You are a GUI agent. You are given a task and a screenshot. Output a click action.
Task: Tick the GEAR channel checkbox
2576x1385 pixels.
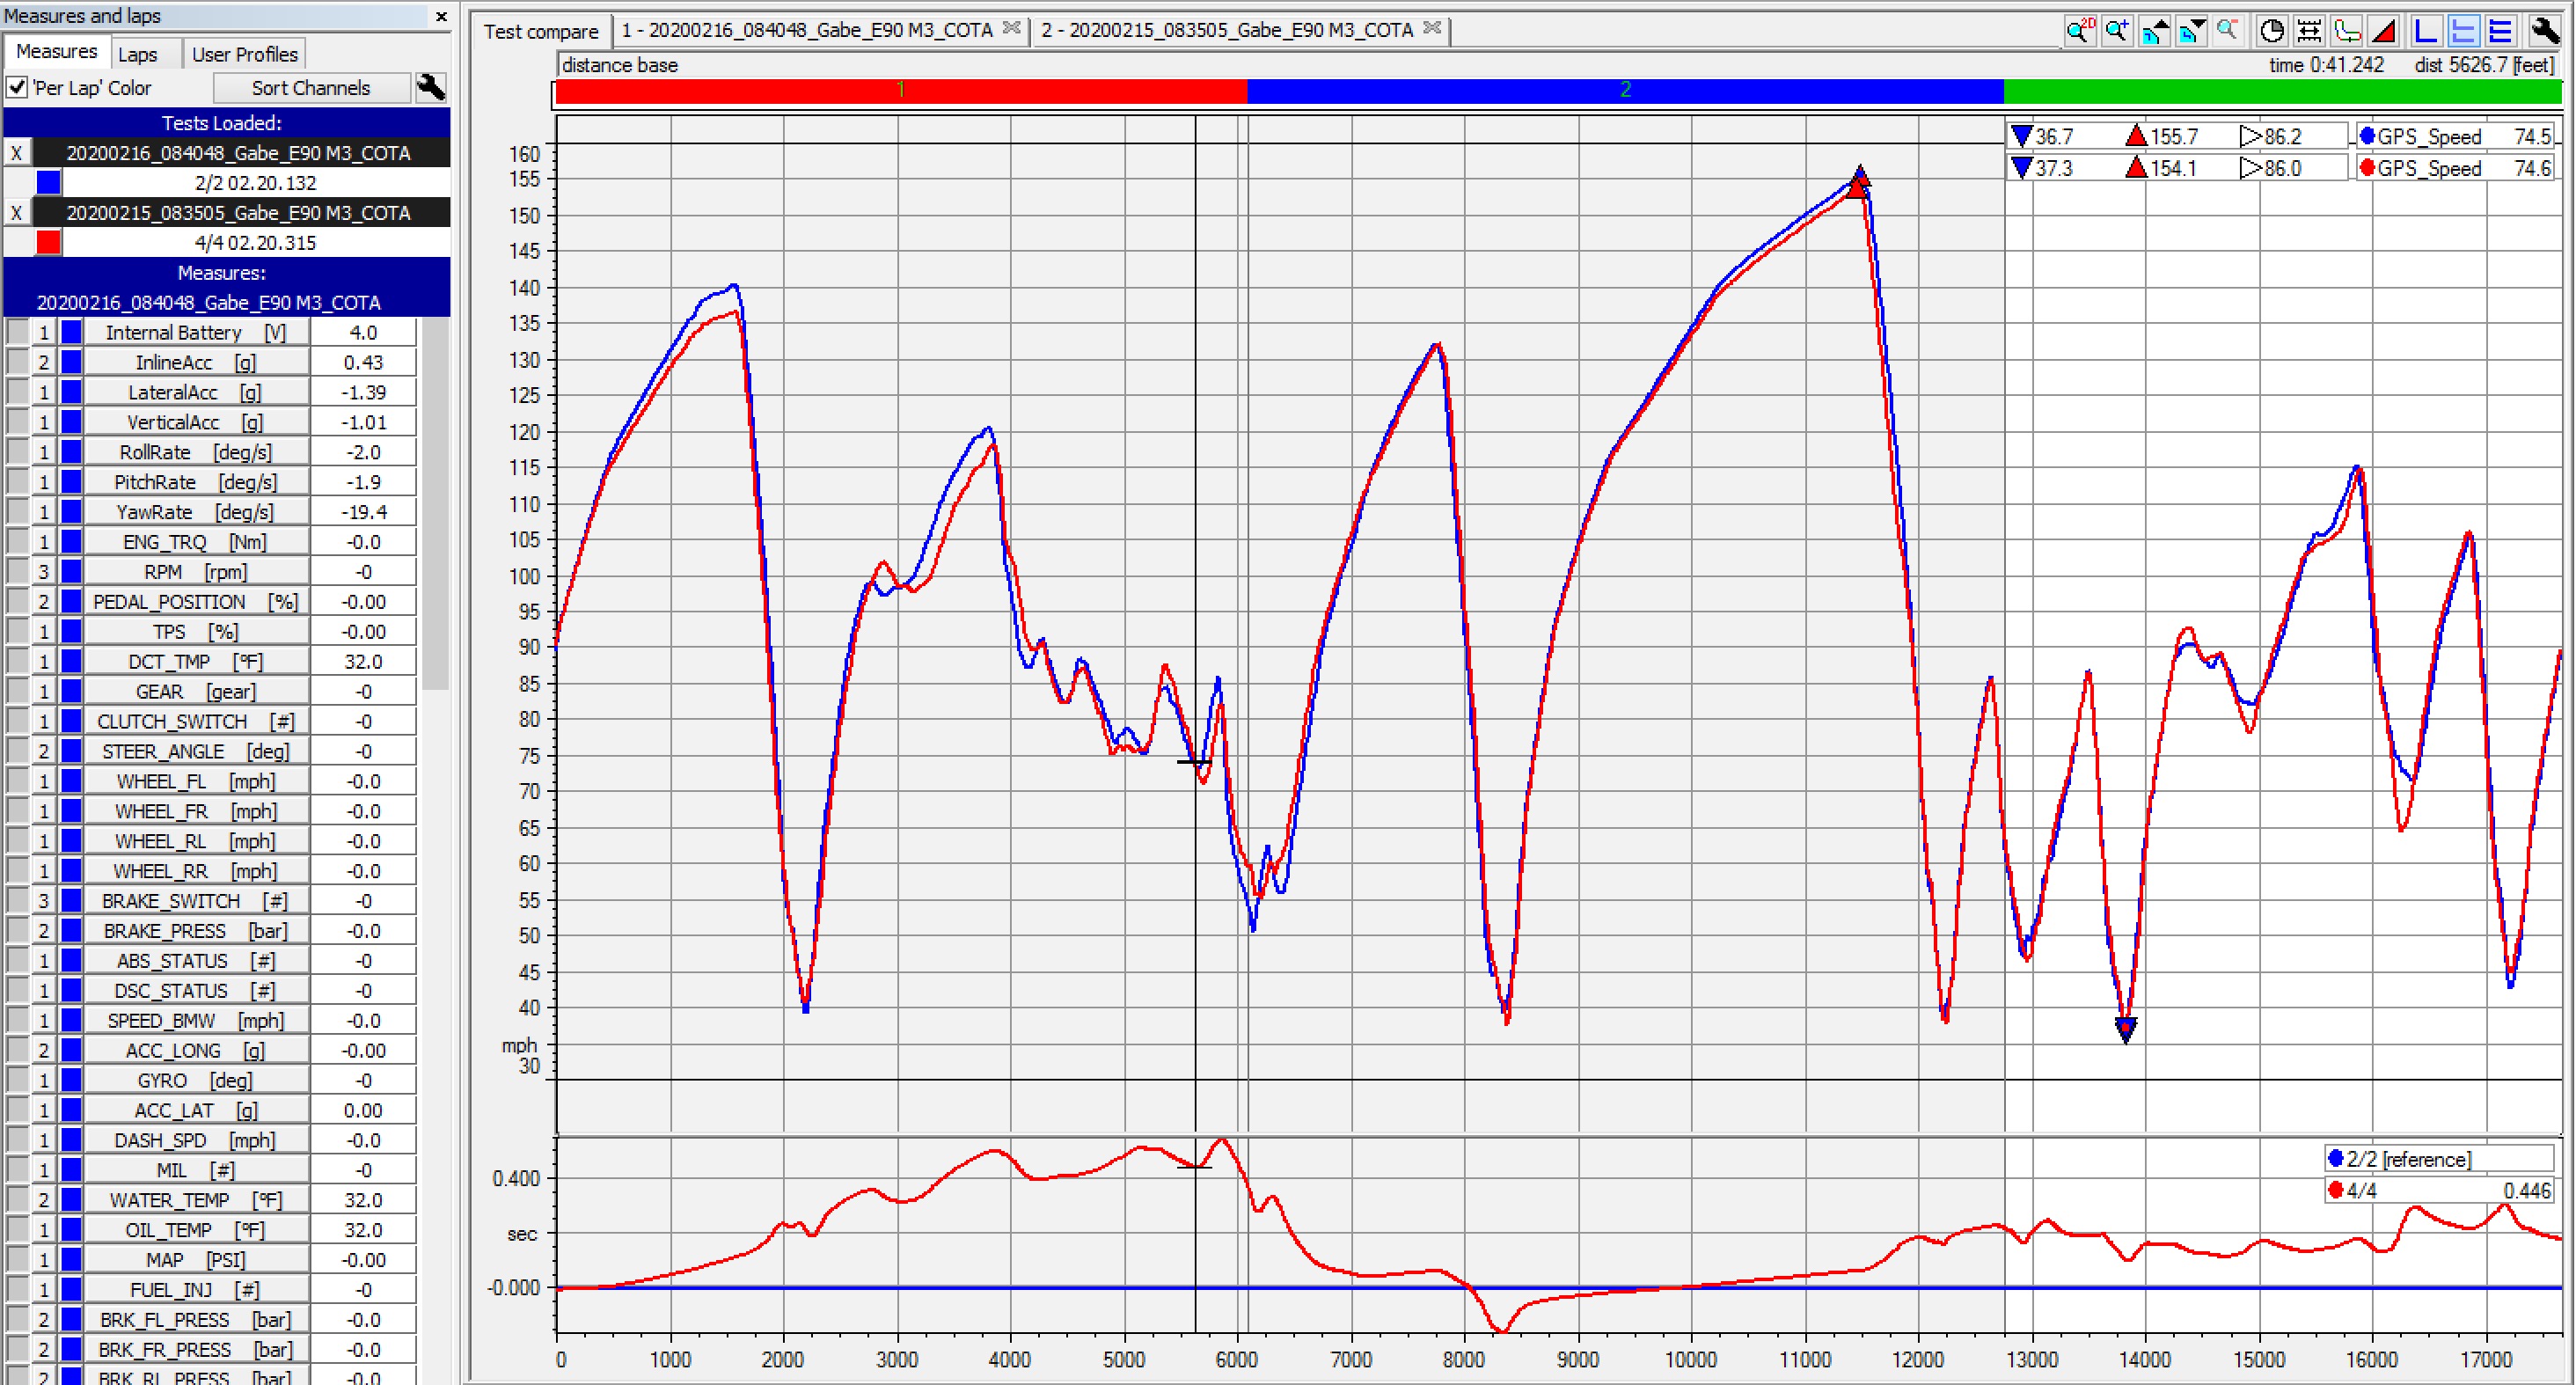[x=17, y=691]
